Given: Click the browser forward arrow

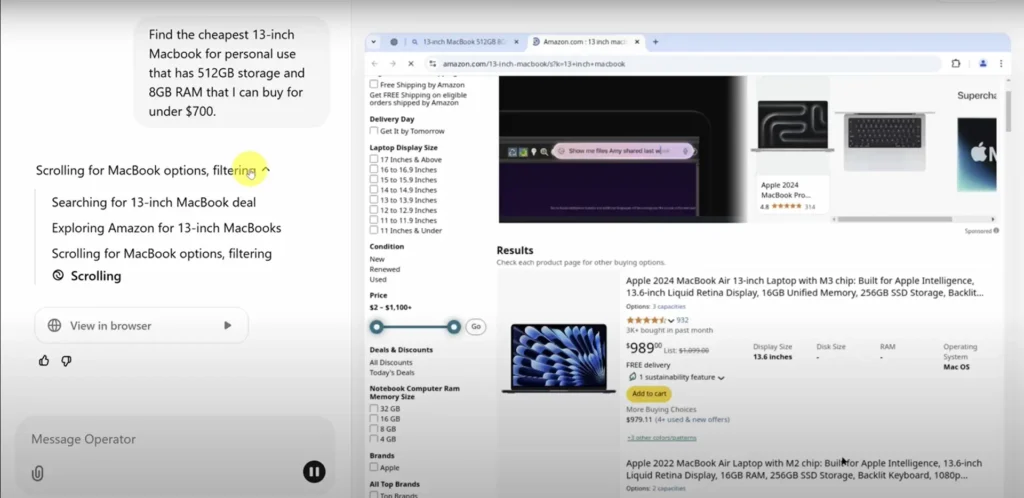Looking at the screenshot, I should click(392, 64).
